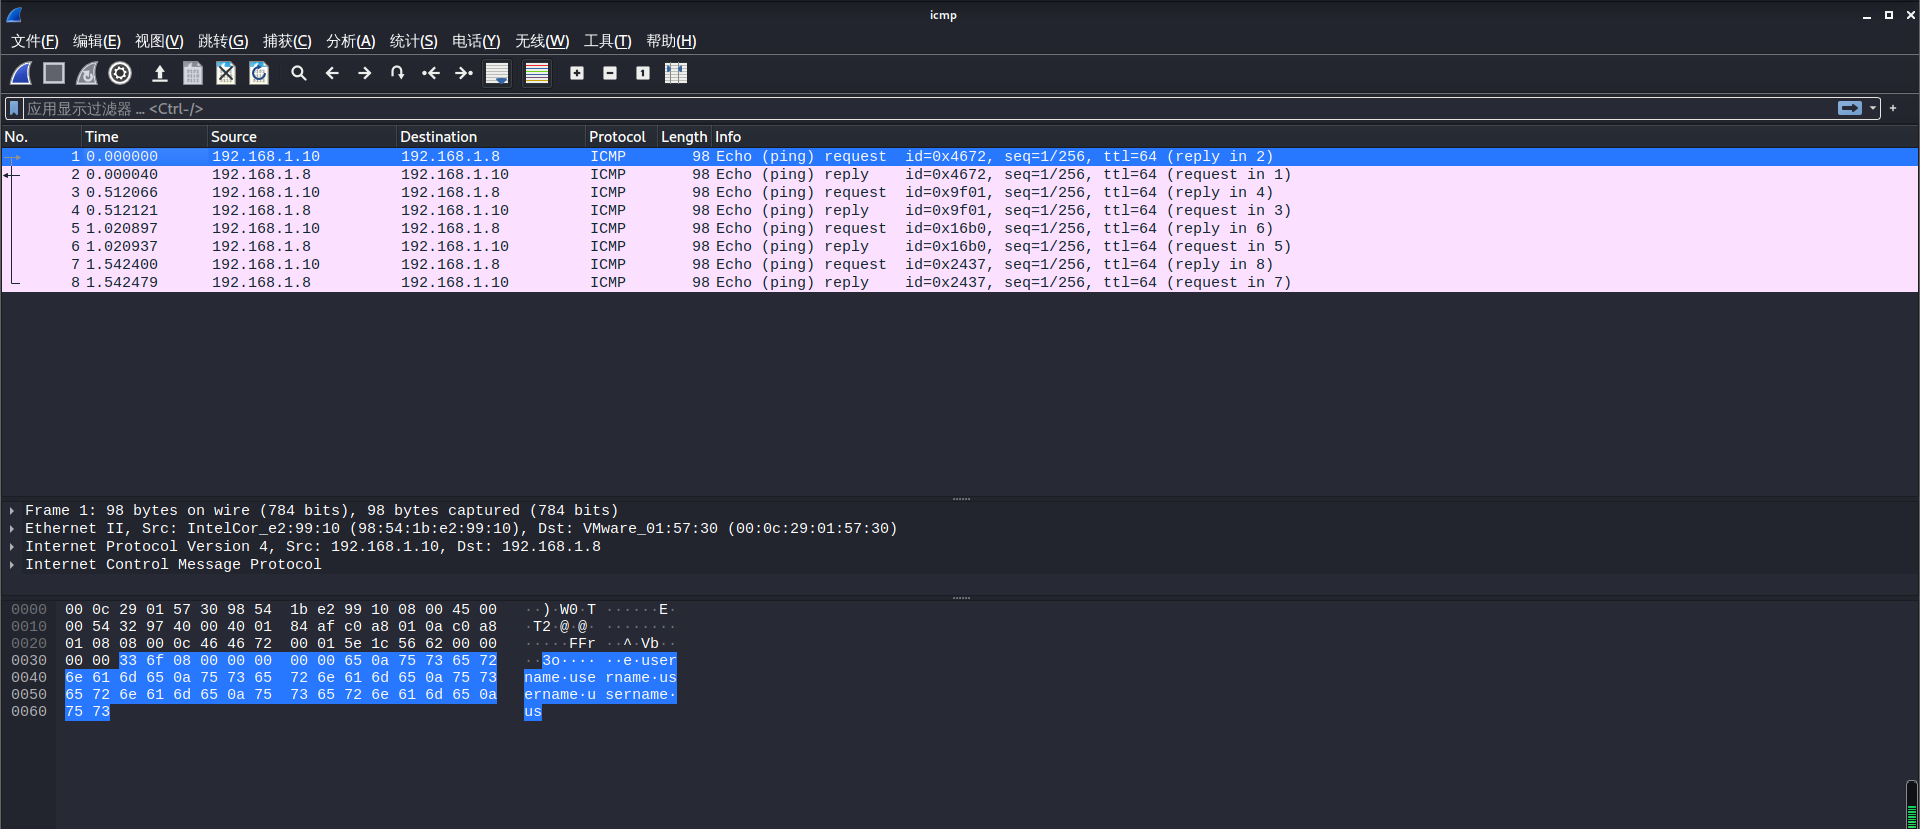Sort by the Source column header
Viewport: 1920px width, 829px height.
tap(301, 137)
